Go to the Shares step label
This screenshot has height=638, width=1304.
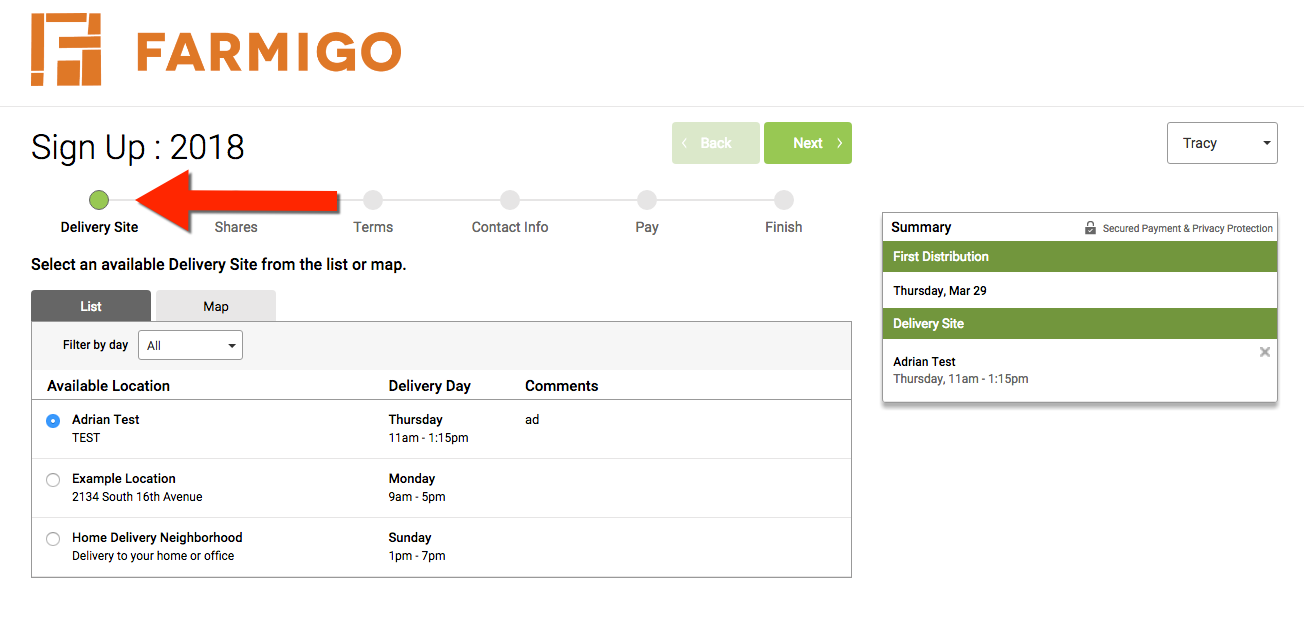pos(236,227)
